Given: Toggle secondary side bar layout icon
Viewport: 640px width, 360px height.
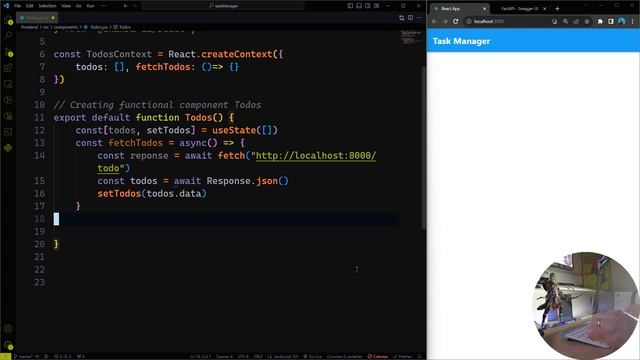Looking at the screenshot, I should 368,6.
